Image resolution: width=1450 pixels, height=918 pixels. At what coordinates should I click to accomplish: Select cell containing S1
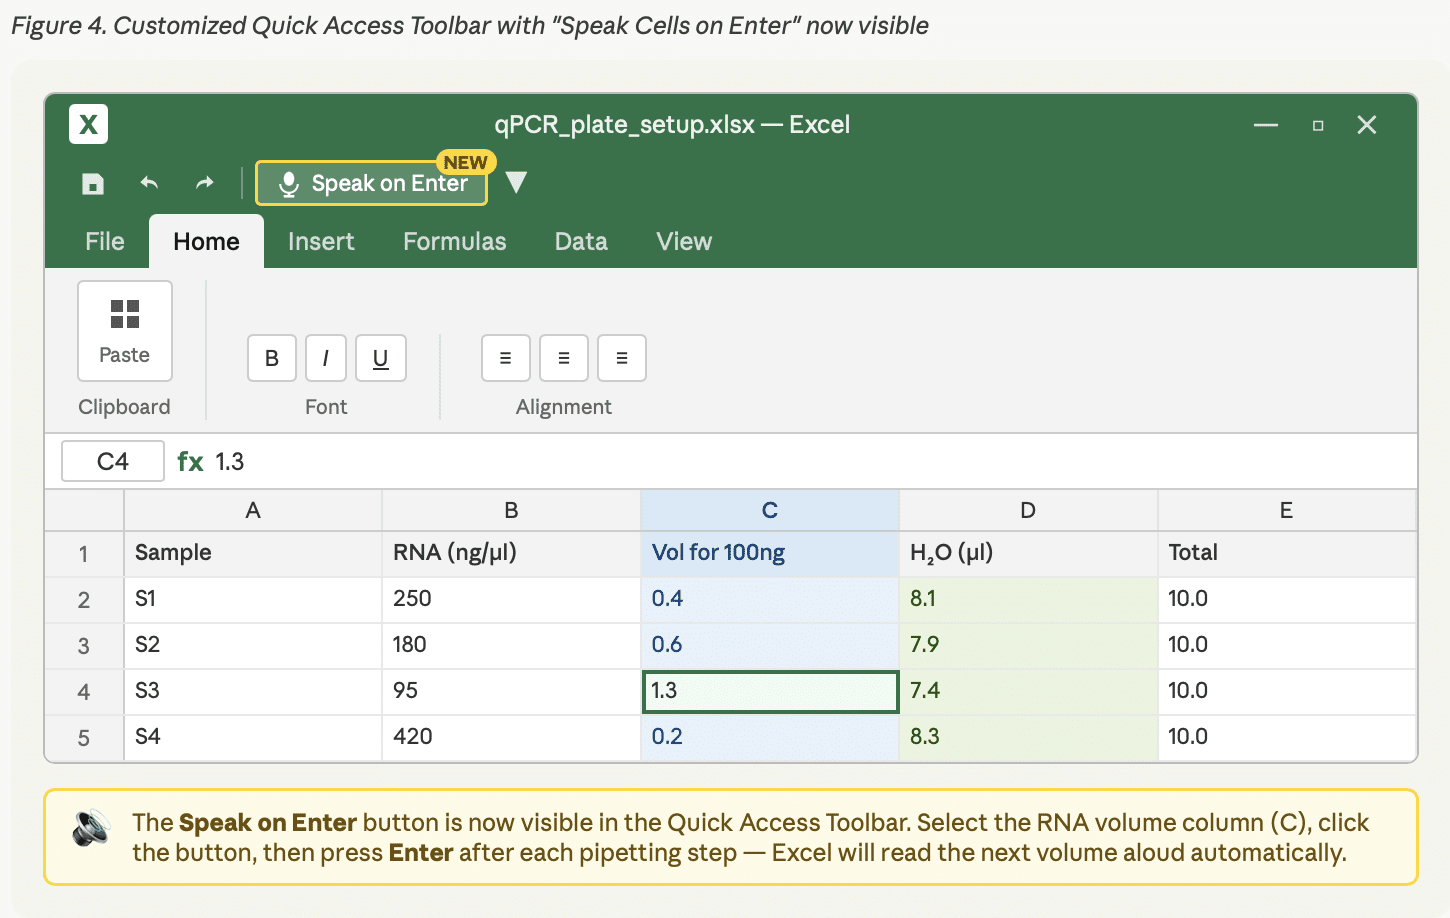click(253, 599)
